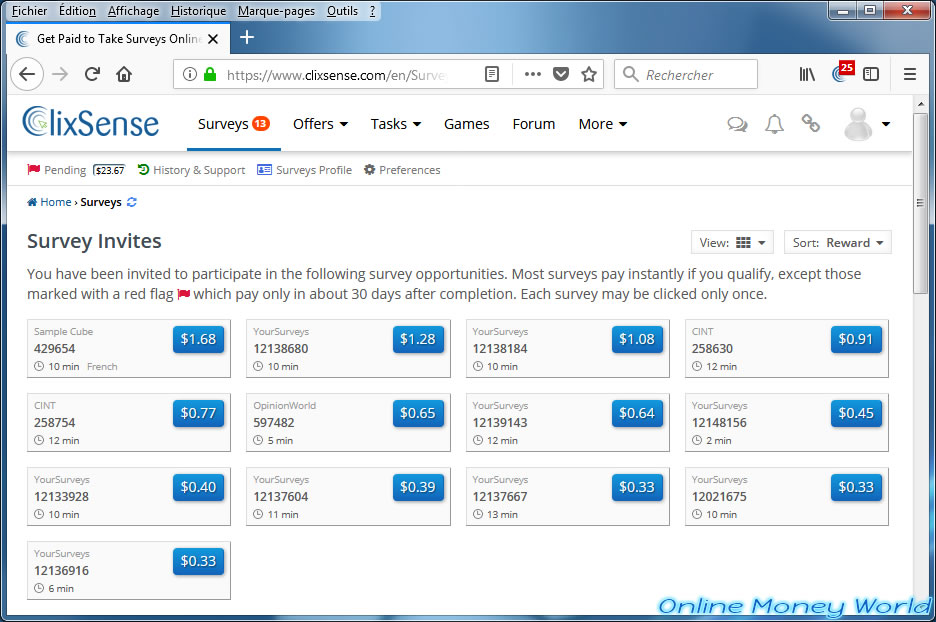Refresh survey list next to Surveys breadcrumb
The height and width of the screenshot is (622, 936).
tap(131, 202)
